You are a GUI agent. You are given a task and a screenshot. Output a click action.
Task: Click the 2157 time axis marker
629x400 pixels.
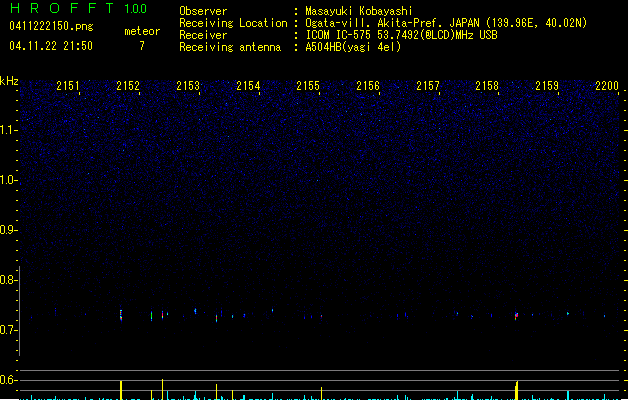tap(428, 86)
